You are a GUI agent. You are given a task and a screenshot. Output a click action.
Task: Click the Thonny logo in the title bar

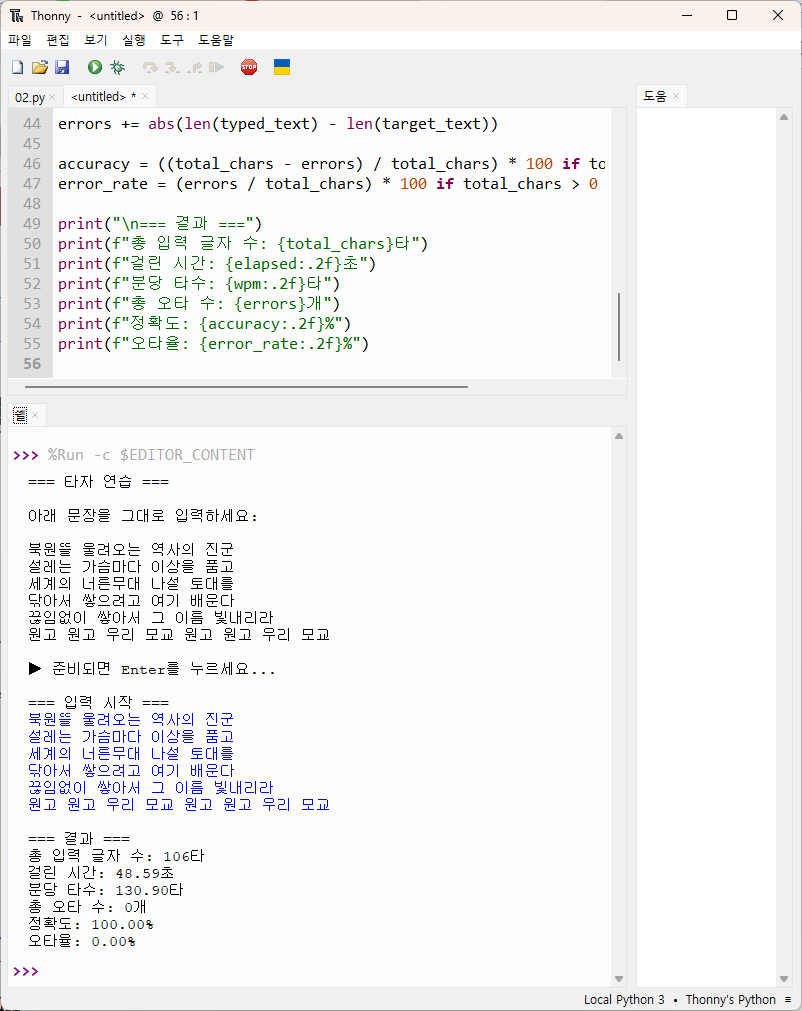point(16,15)
